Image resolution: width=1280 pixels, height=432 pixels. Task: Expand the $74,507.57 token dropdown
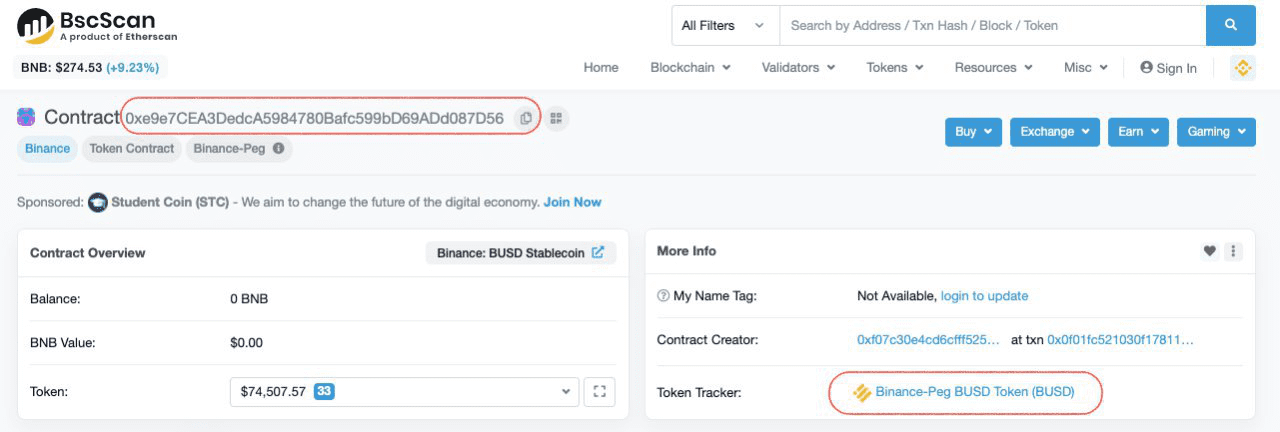click(404, 391)
